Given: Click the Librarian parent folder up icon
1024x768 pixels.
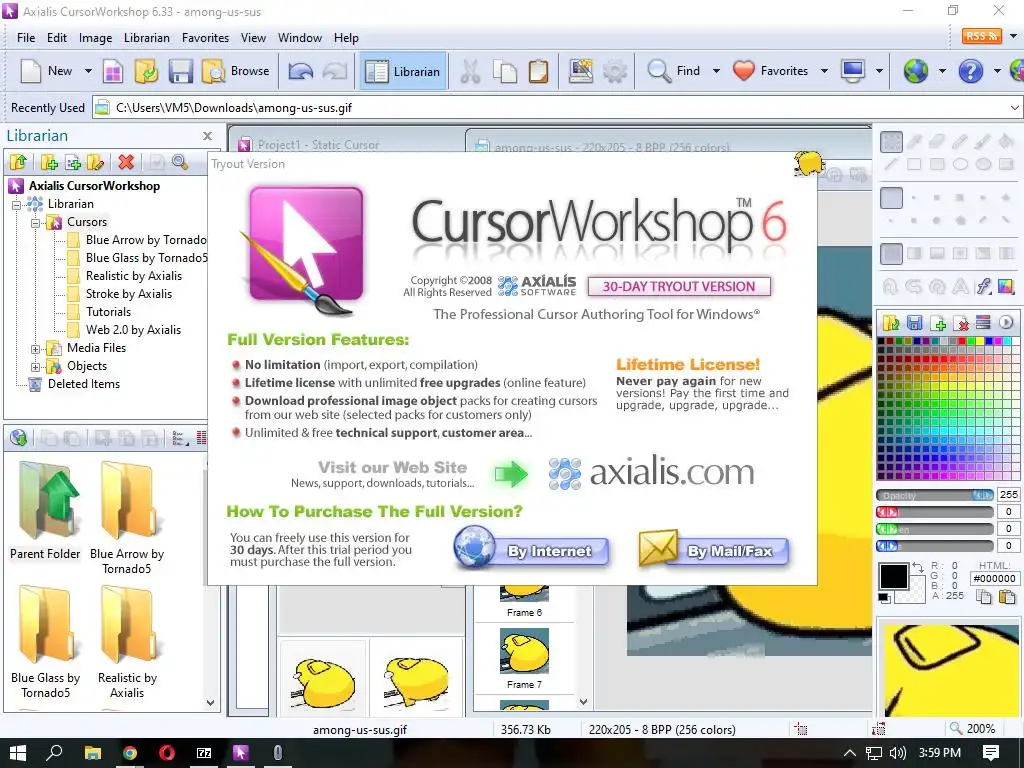Looking at the screenshot, I should pos(19,162).
